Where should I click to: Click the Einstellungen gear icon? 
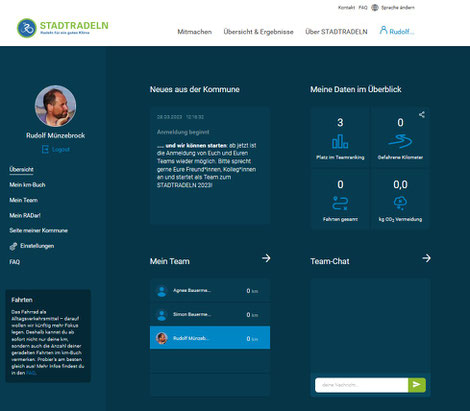[x=13, y=246]
